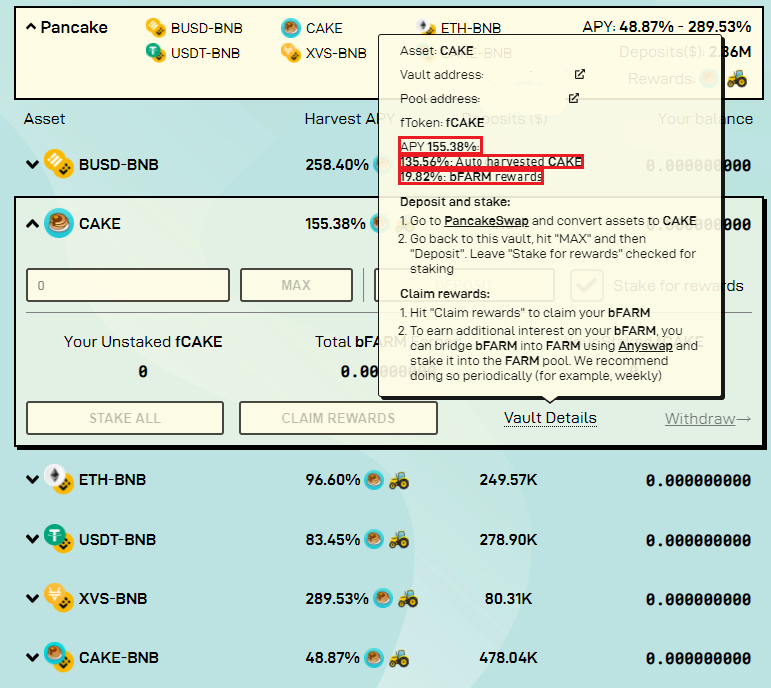
Task: Open Vault address external link icon
Action: [580, 74]
